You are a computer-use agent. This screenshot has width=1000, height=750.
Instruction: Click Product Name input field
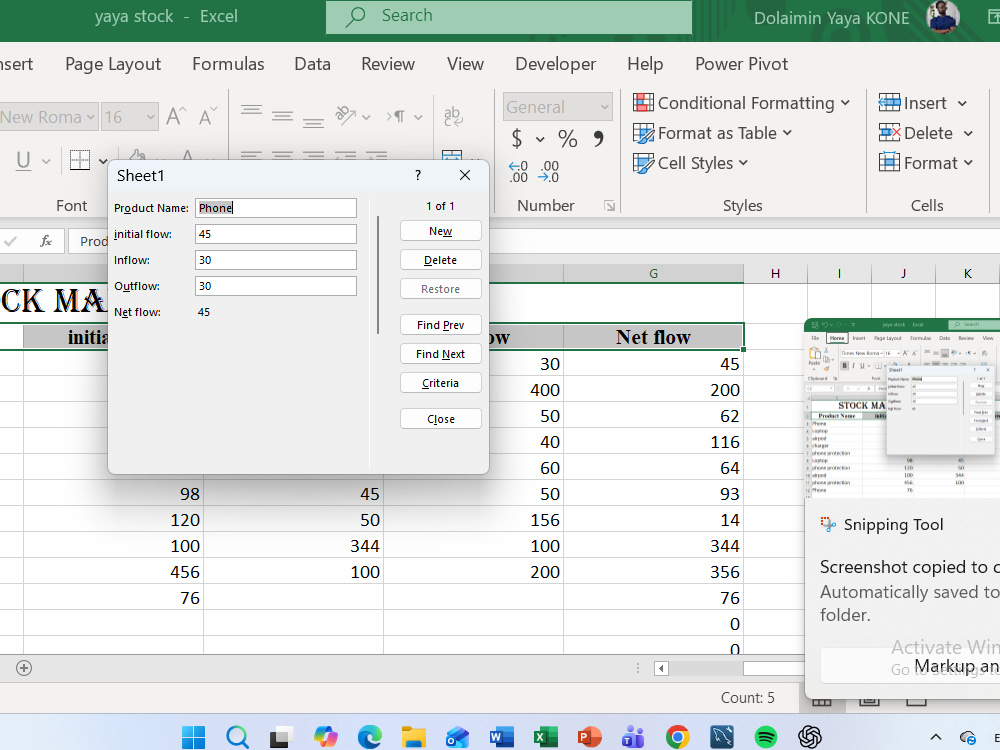(276, 208)
